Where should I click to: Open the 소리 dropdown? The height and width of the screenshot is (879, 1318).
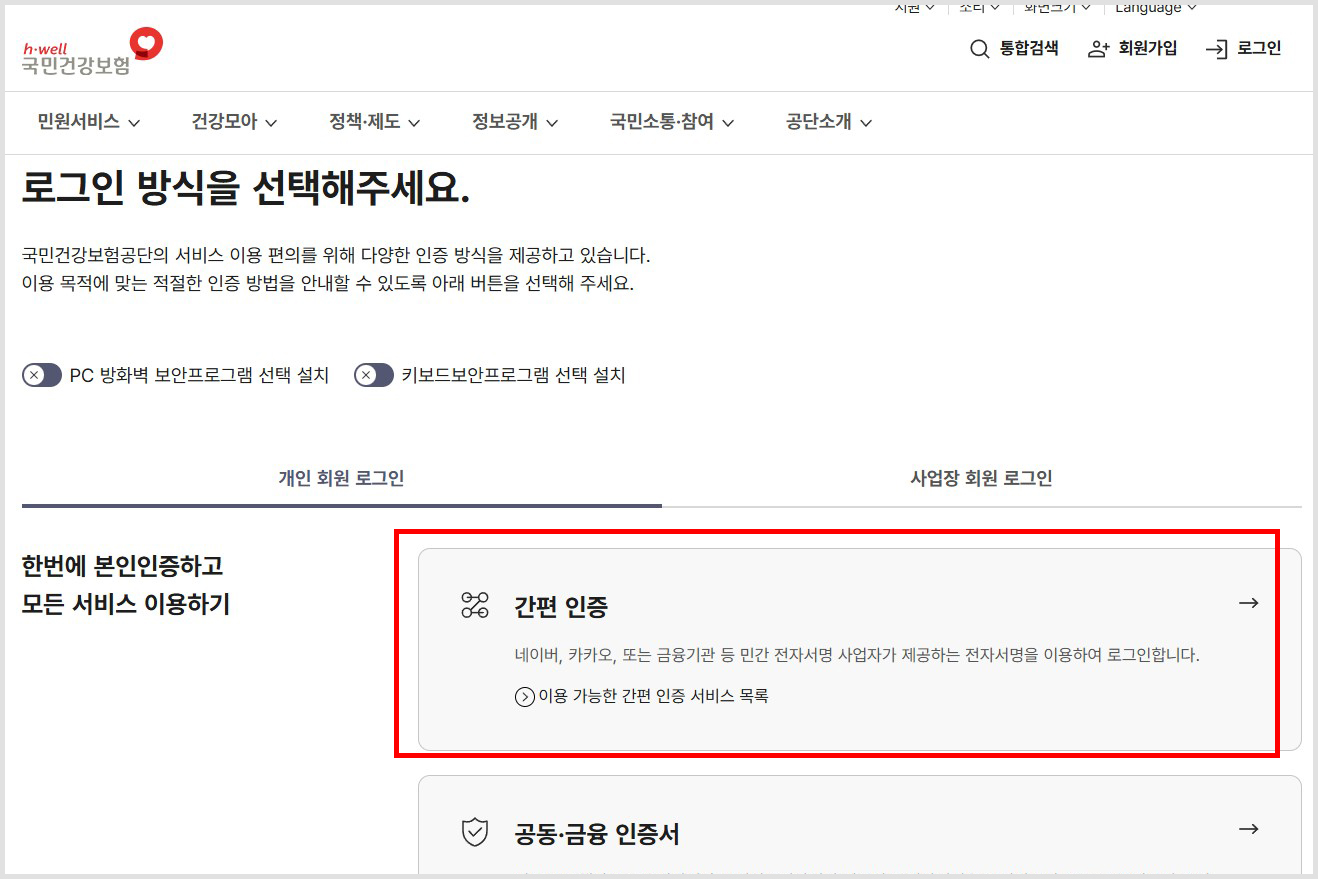[x=977, y=8]
